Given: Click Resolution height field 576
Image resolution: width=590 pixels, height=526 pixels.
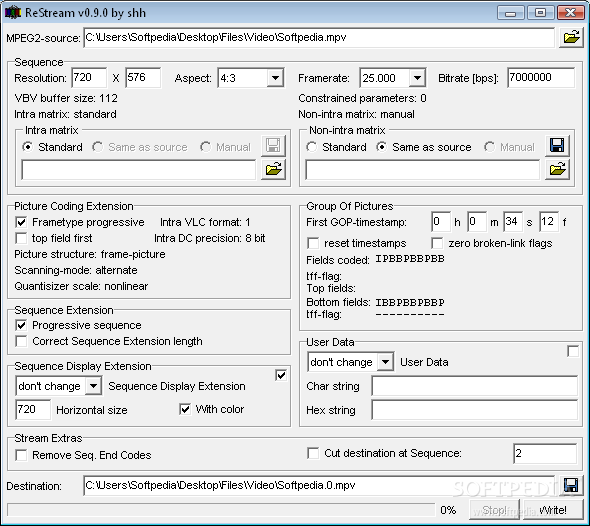Looking at the screenshot, I should pos(143,78).
